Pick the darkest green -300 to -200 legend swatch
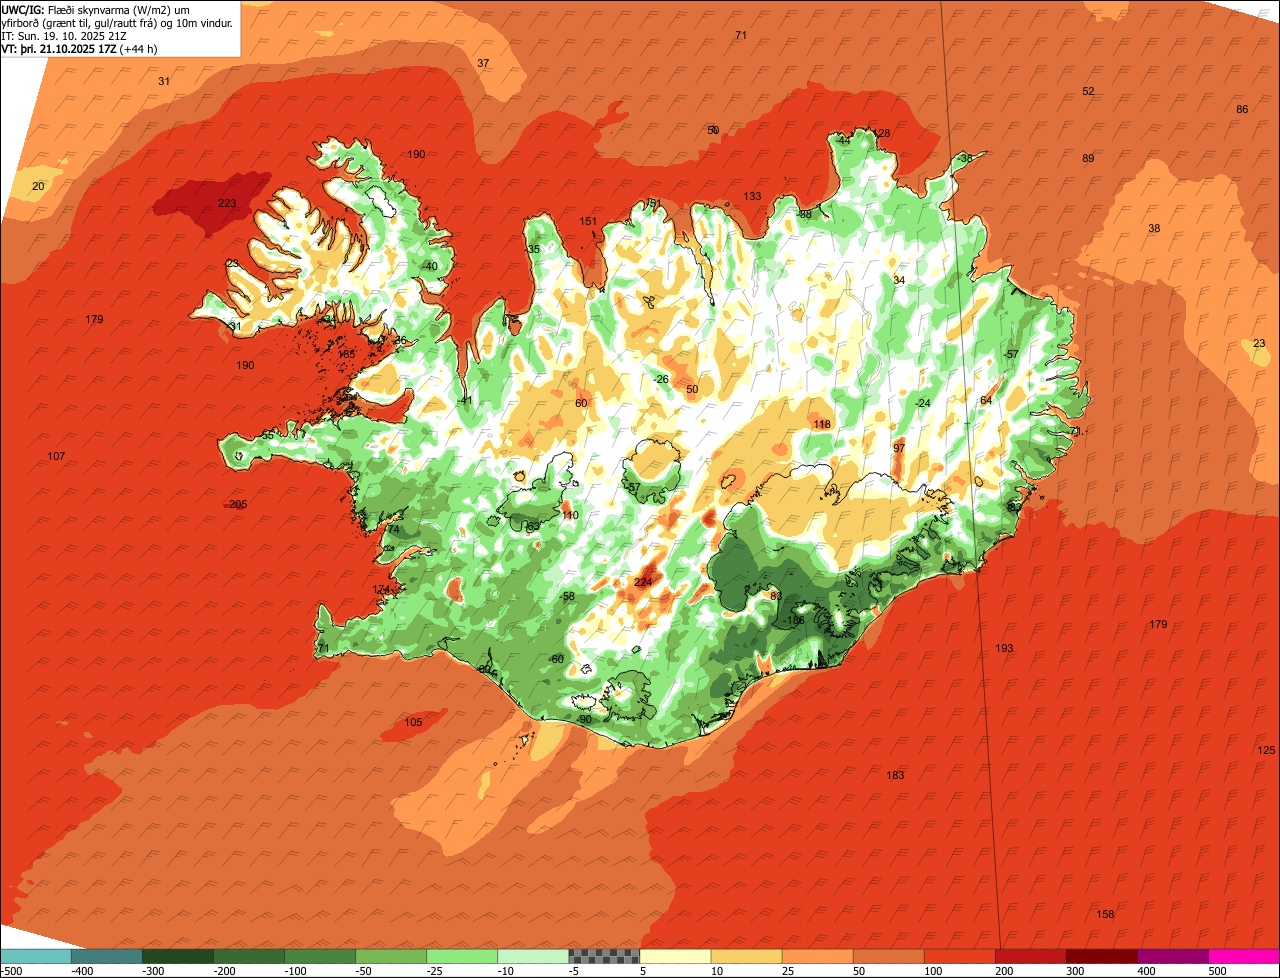 pos(177,955)
